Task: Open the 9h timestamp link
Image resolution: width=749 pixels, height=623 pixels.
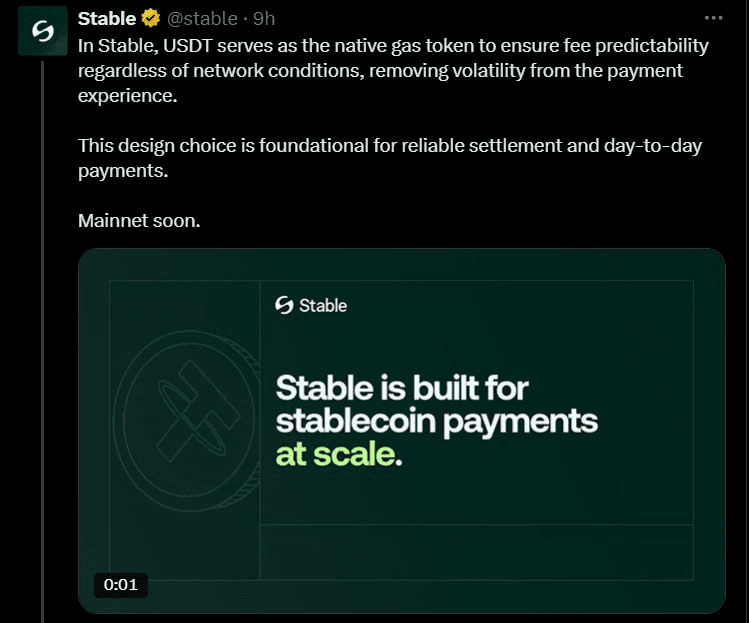Action: click(x=264, y=18)
